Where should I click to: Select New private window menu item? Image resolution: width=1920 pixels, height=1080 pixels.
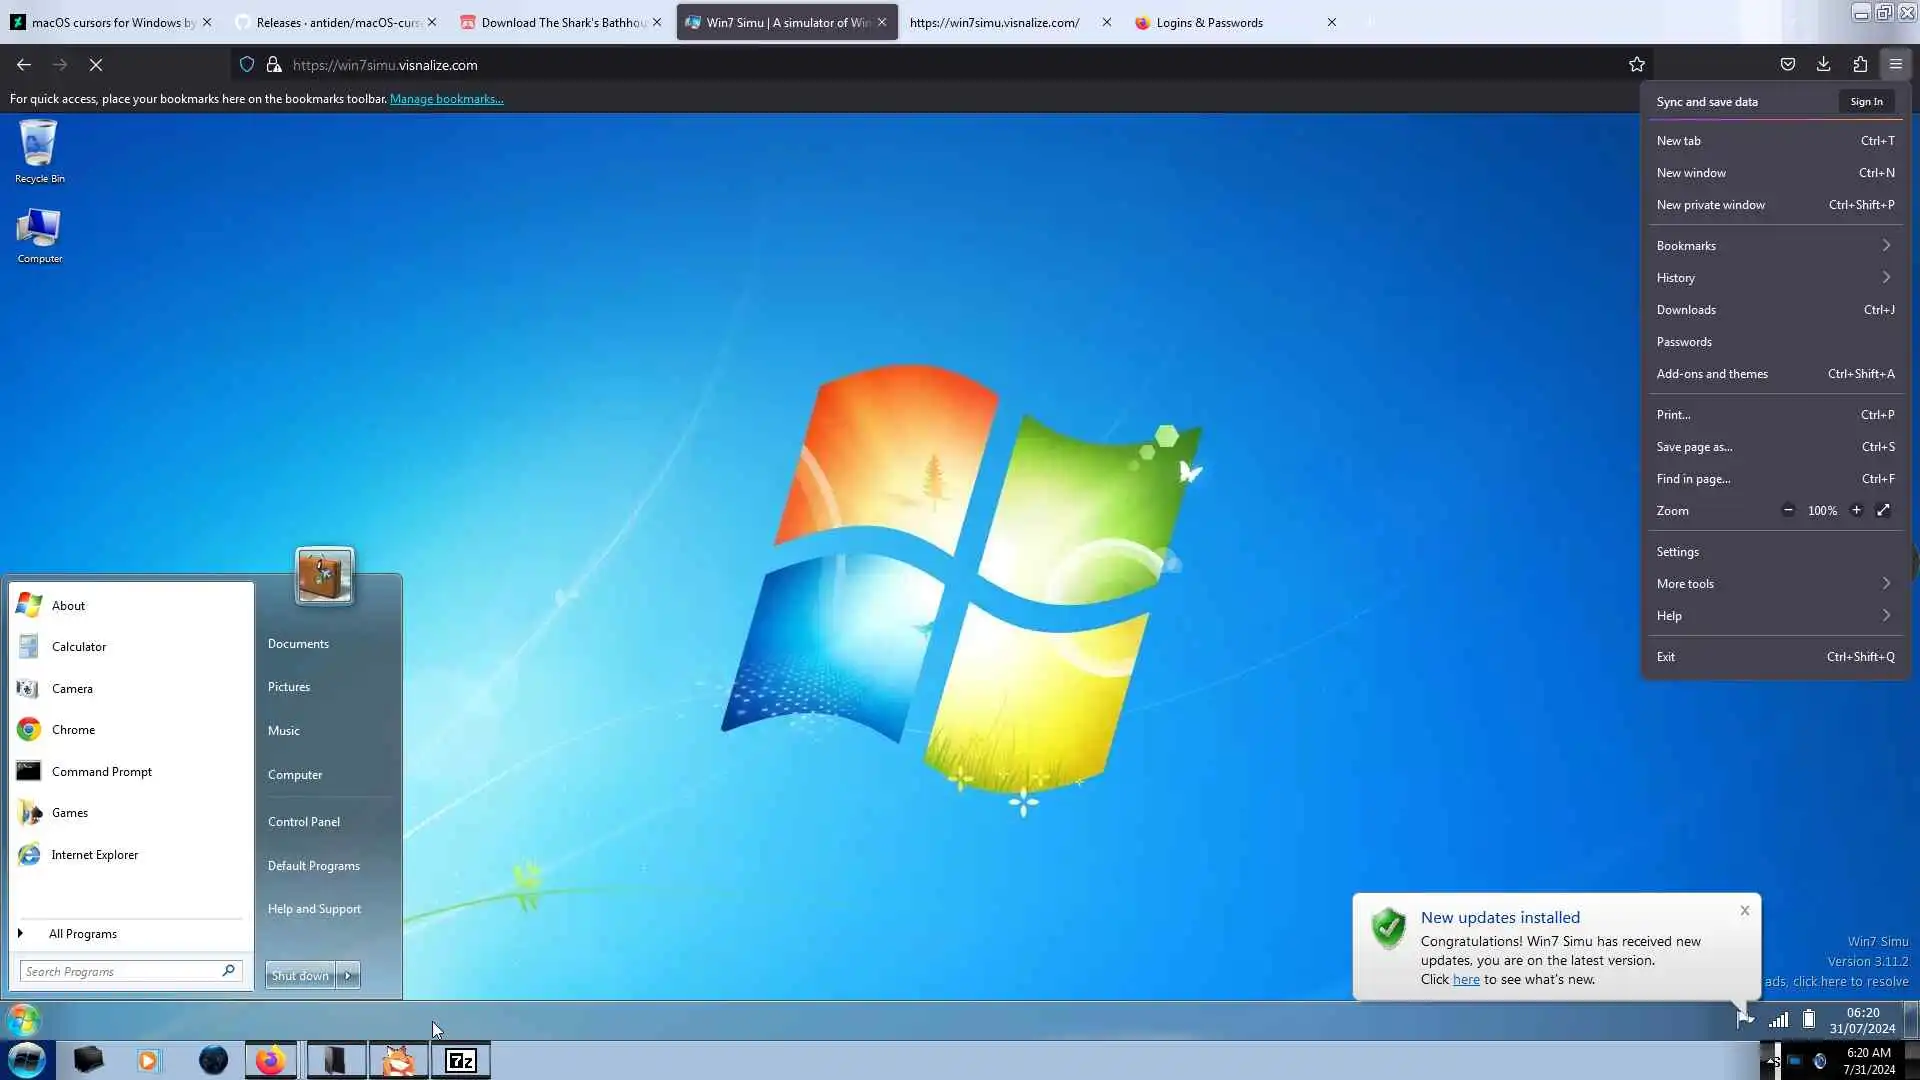click(1710, 205)
